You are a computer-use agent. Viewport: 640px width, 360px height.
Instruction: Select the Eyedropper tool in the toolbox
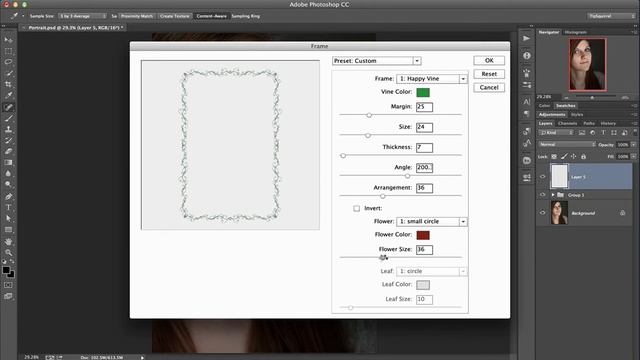8,96
